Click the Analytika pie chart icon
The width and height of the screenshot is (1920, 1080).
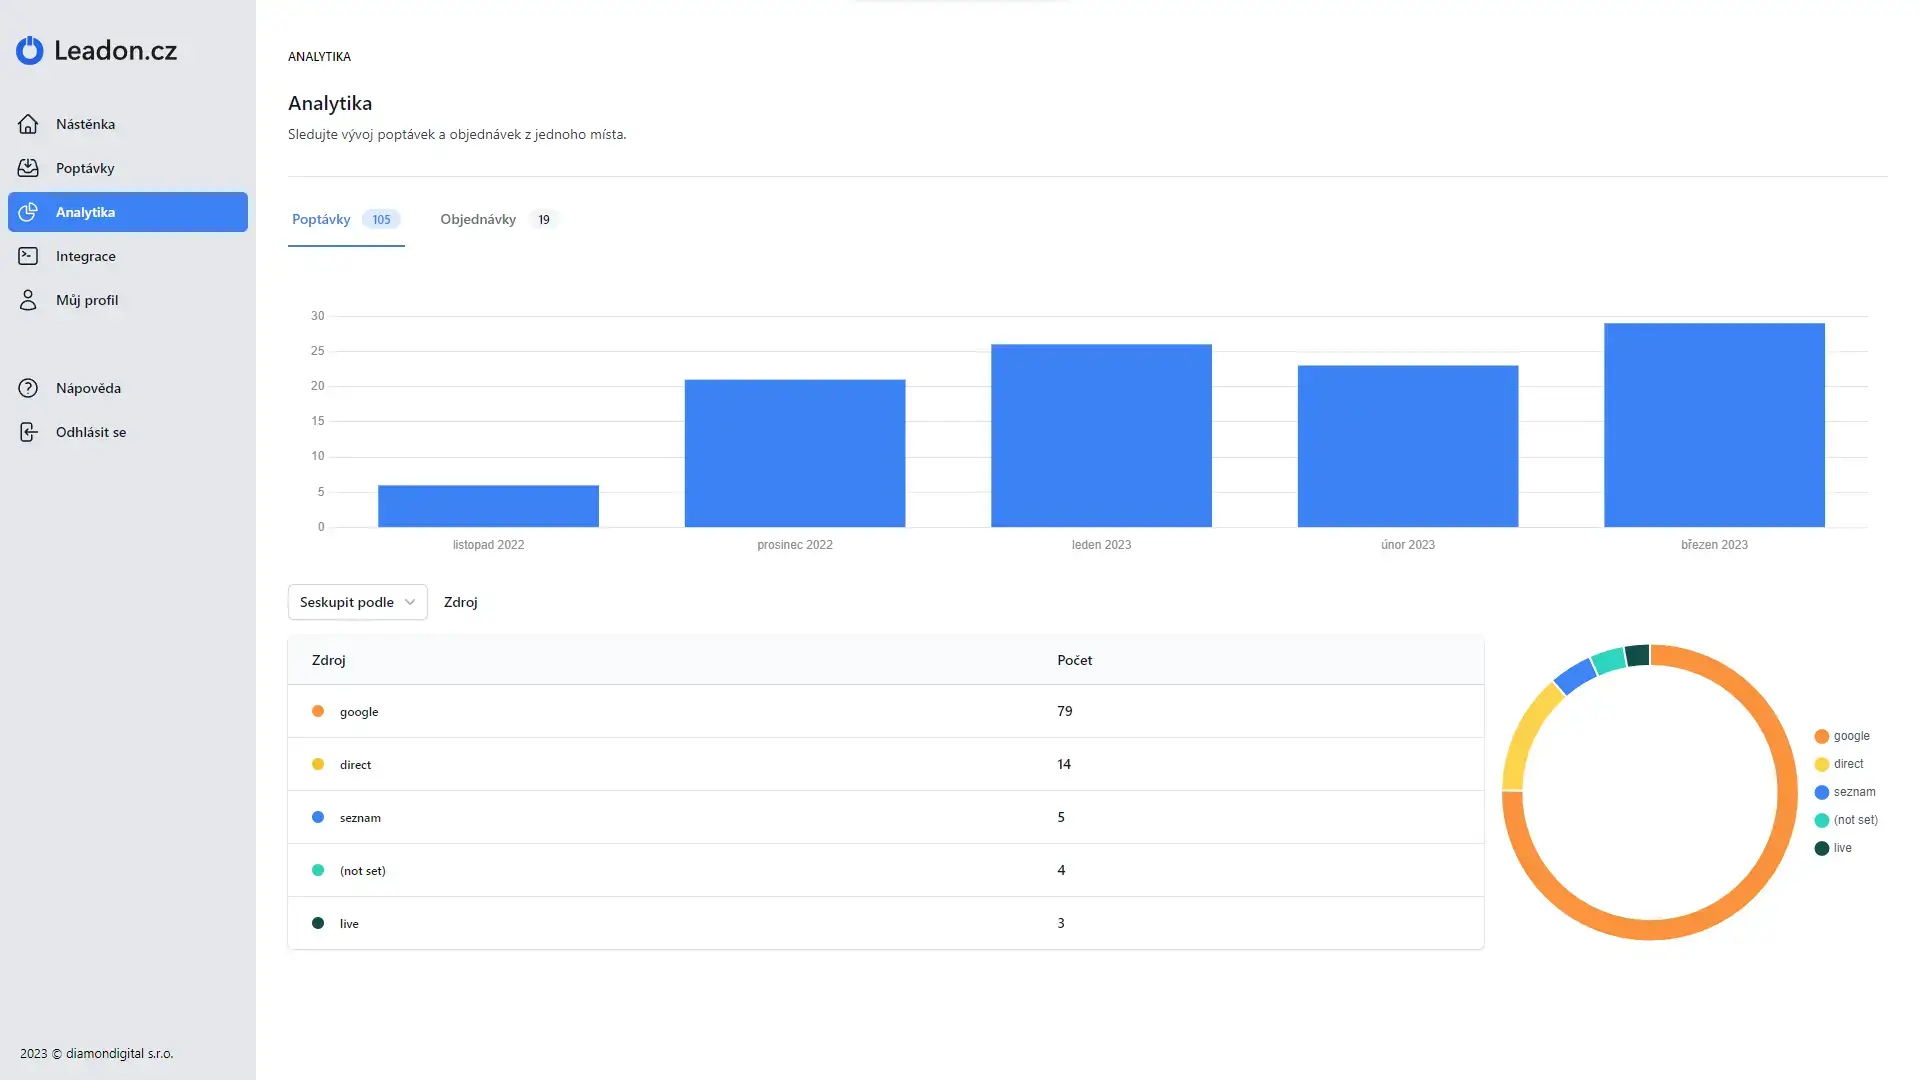[x=28, y=212]
